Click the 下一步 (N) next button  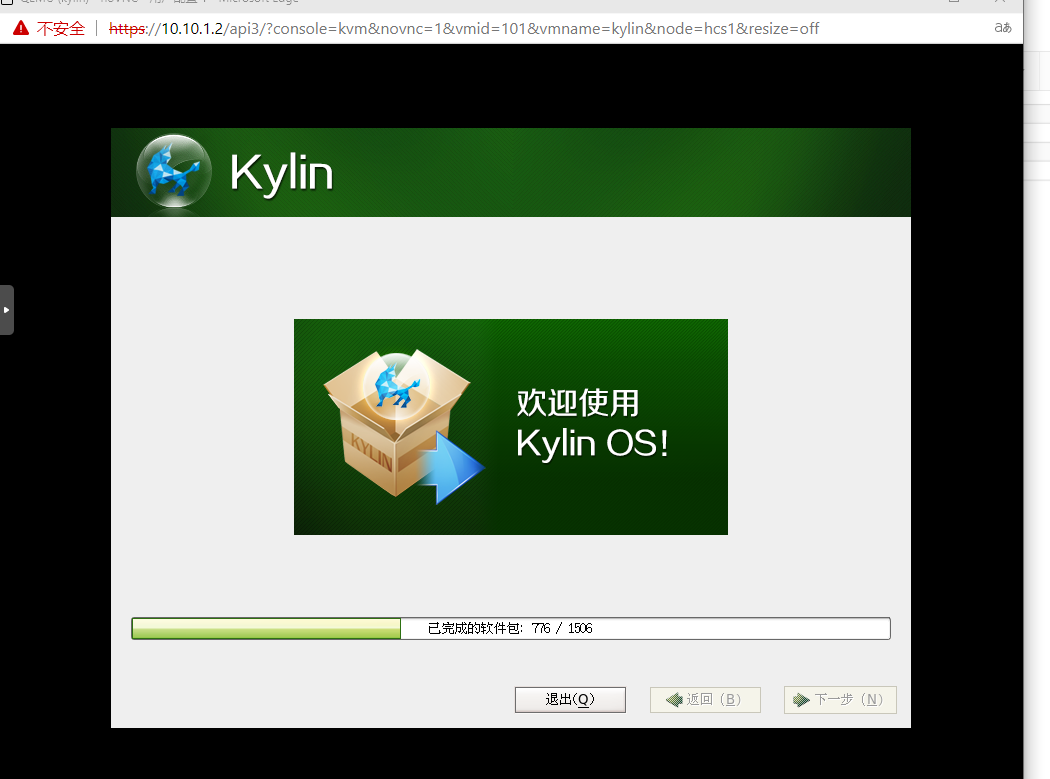point(840,699)
